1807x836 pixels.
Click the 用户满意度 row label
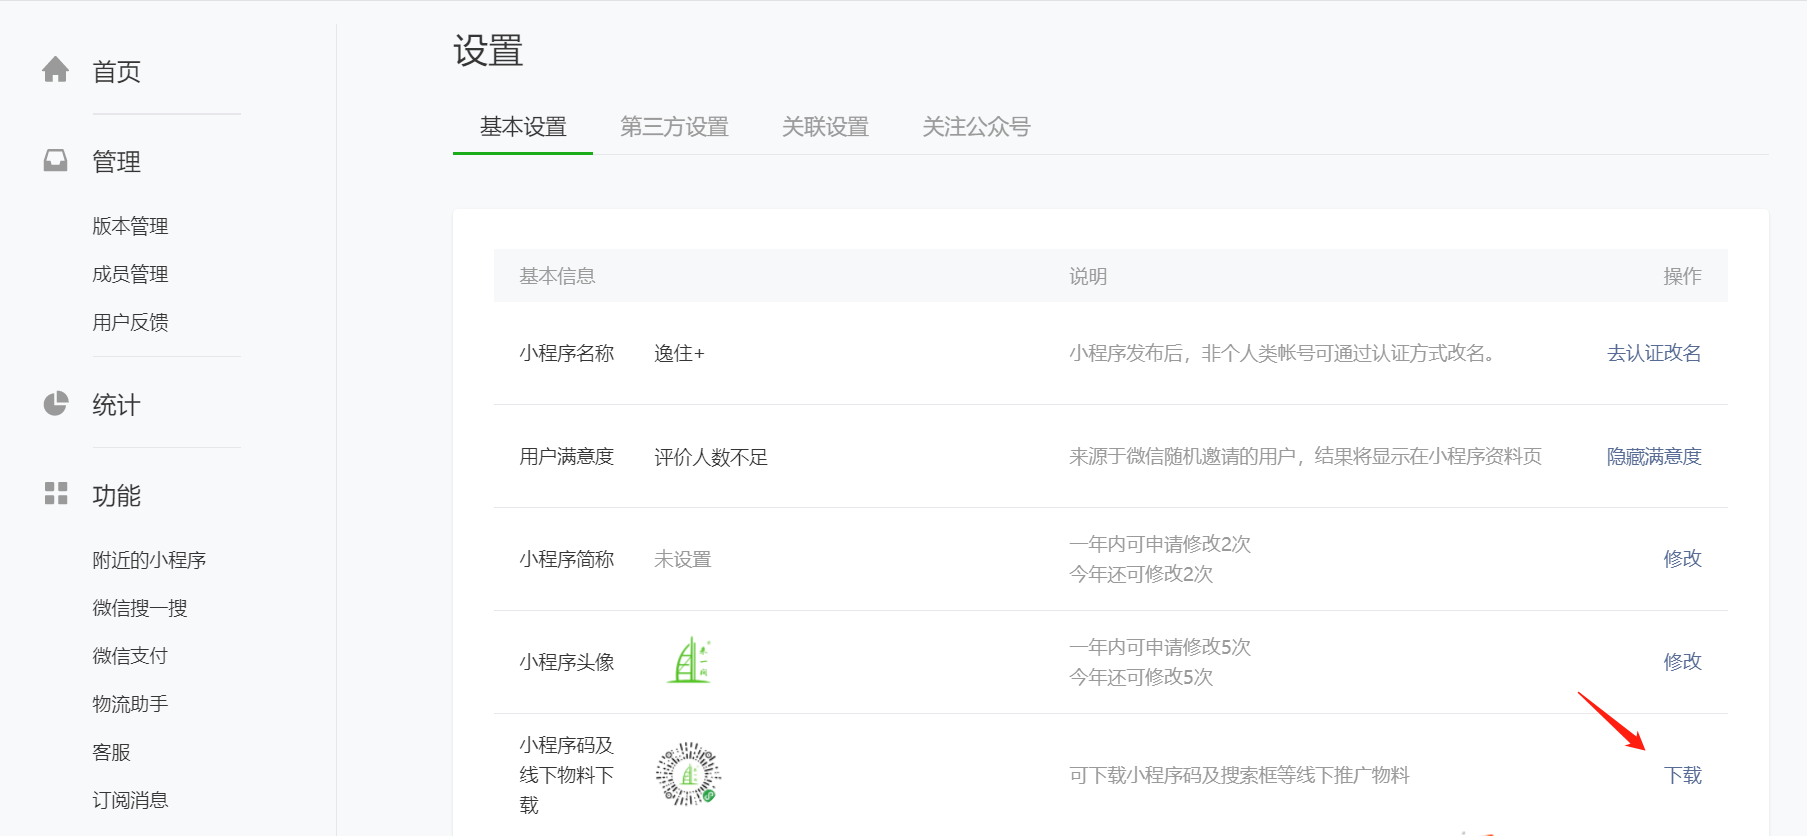(x=567, y=456)
